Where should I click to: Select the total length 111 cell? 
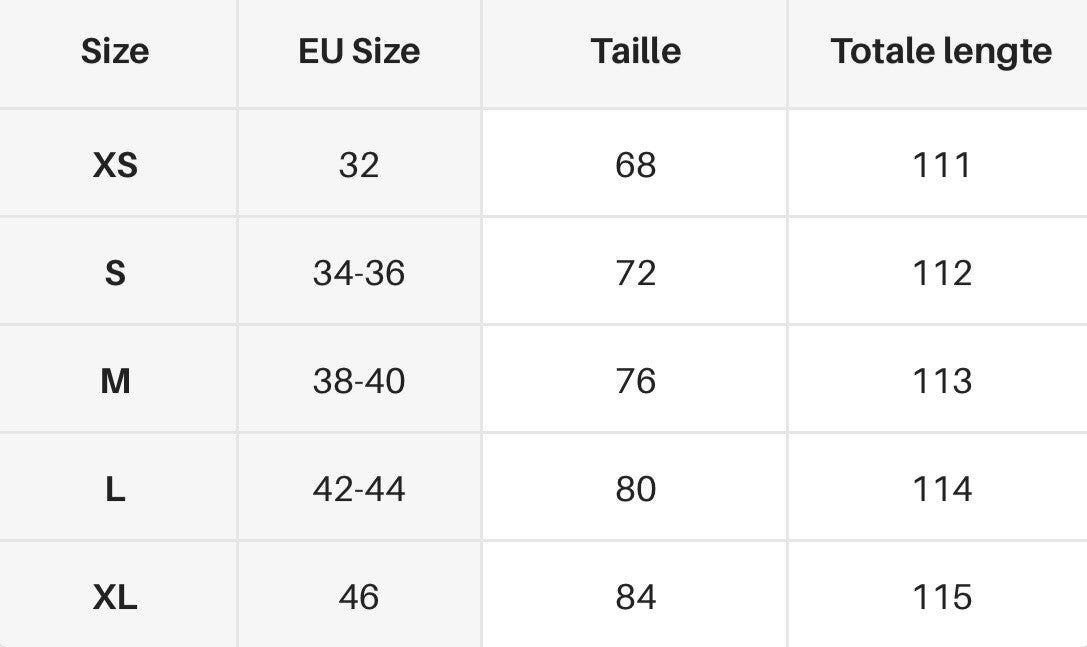[941, 164]
